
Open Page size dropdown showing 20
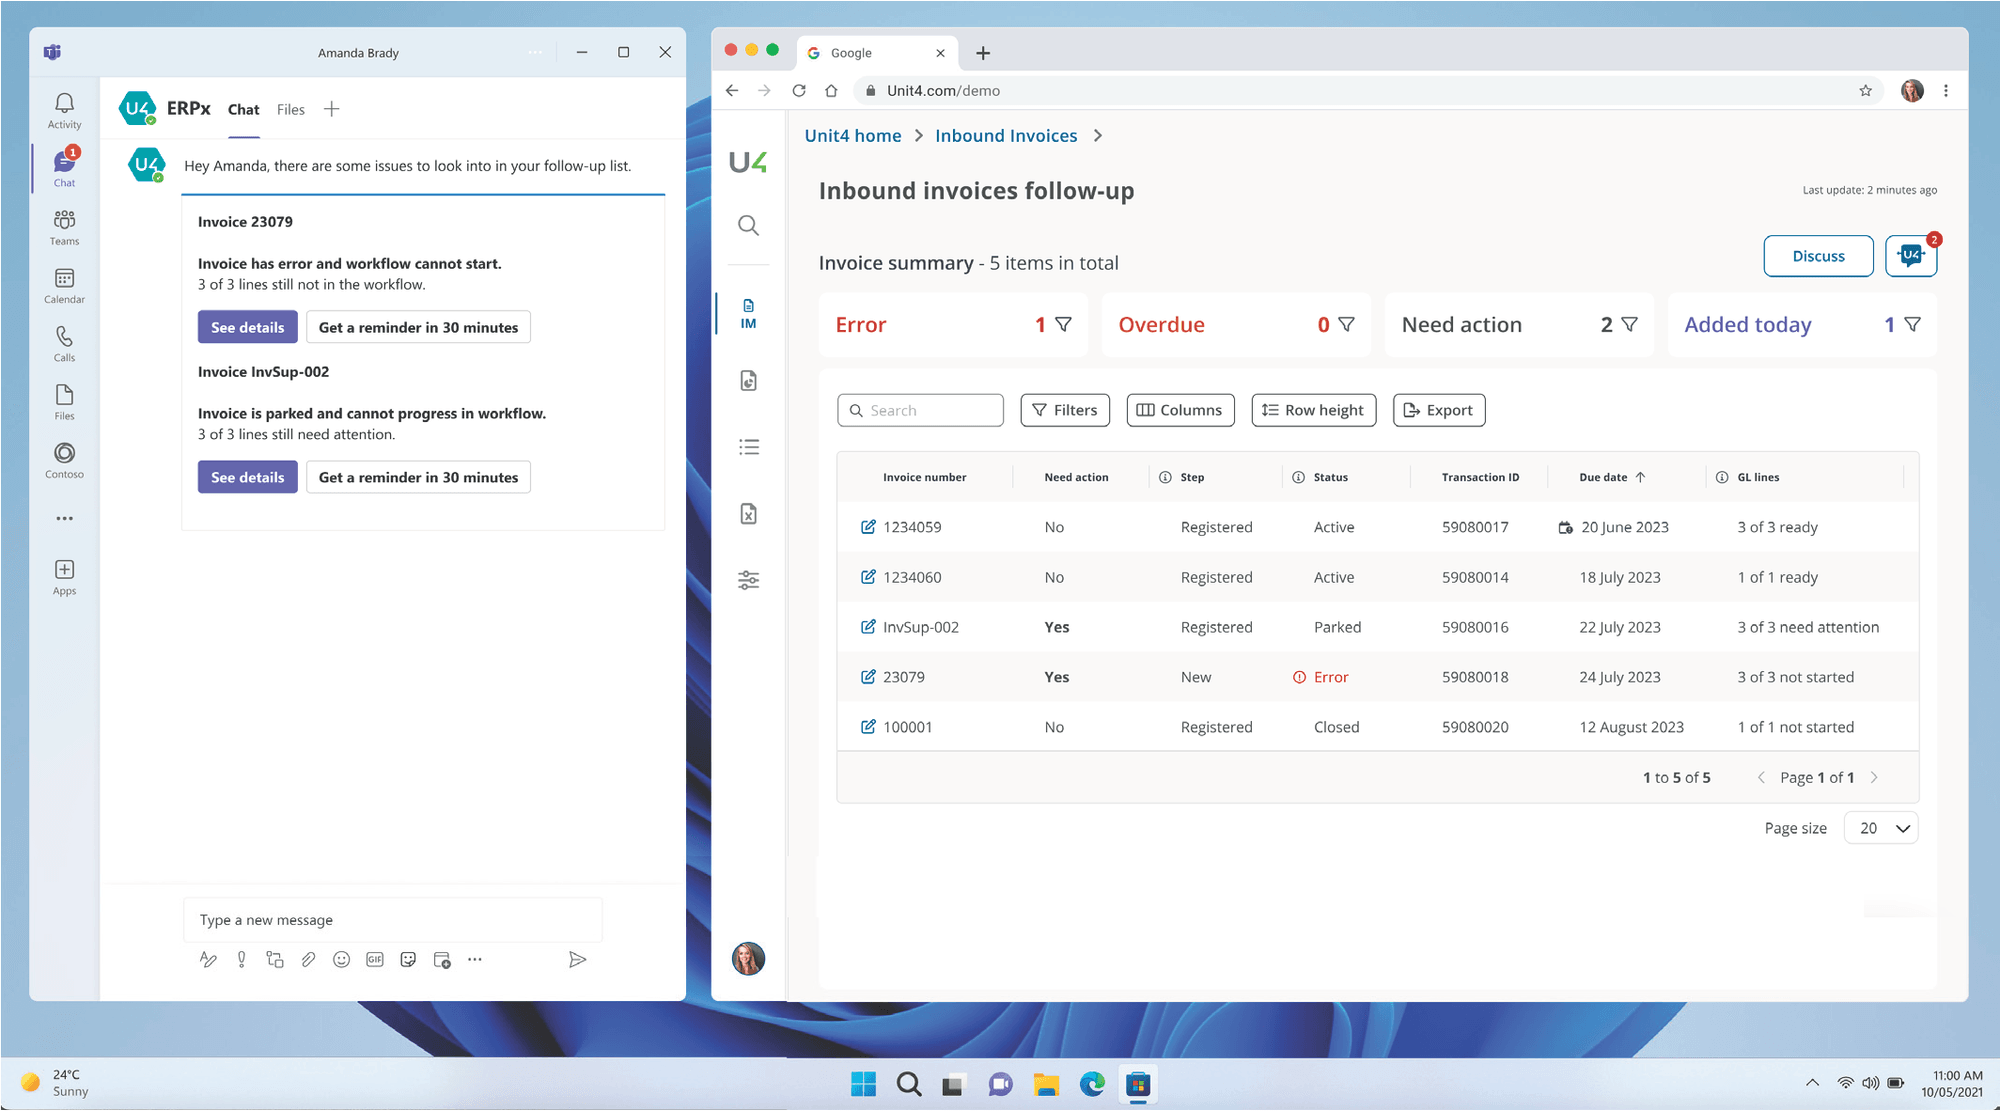click(x=1881, y=828)
